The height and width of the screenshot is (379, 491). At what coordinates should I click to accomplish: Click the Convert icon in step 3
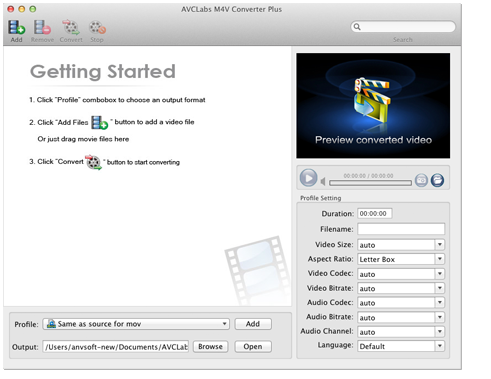93,162
